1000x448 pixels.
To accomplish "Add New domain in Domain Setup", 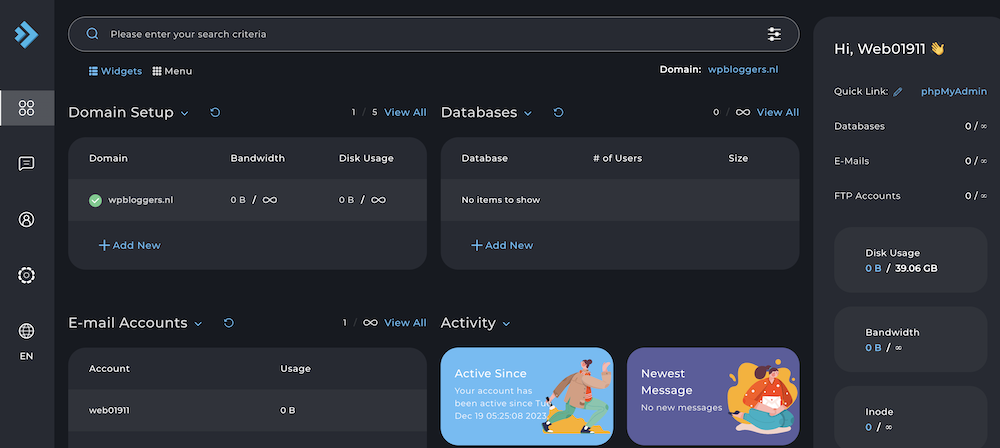I will click(x=129, y=245).
